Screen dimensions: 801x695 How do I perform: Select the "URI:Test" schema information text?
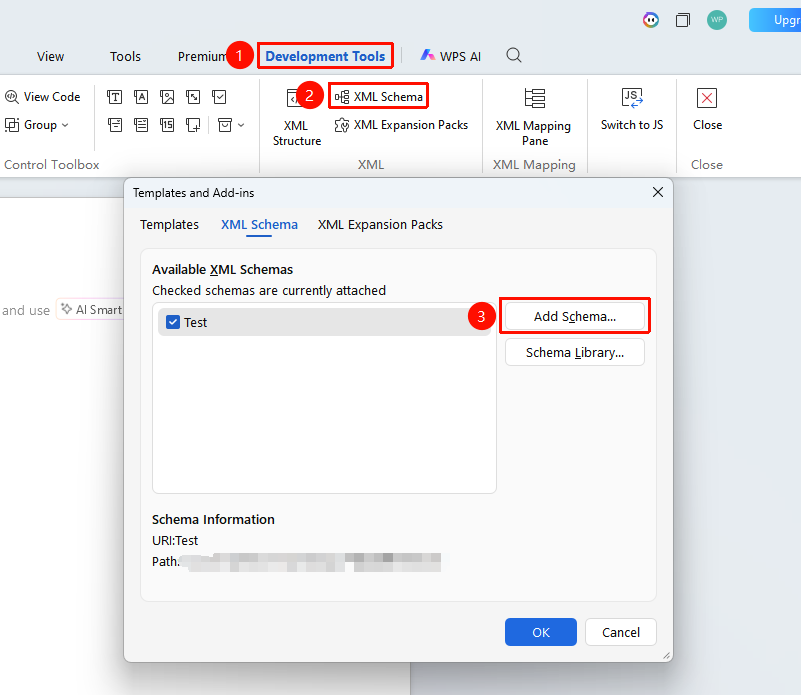coord(175,541)
